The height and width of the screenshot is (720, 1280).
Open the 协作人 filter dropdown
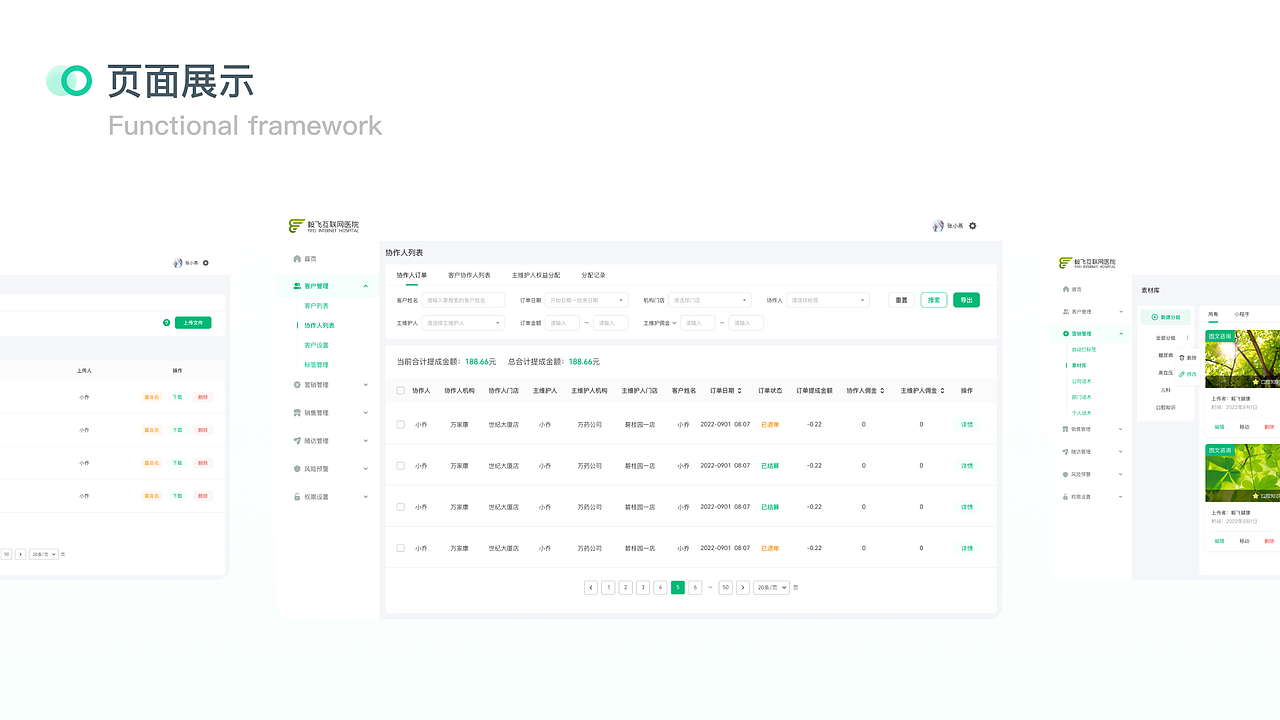point(828,300)
